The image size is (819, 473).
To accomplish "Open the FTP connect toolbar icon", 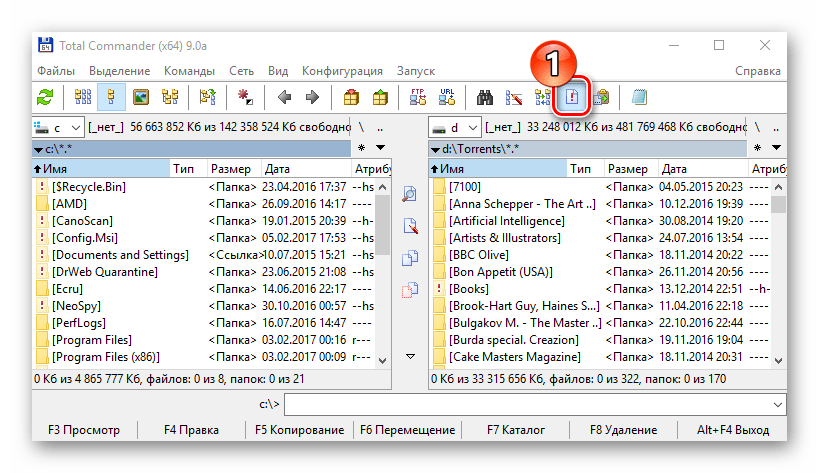I will pos(418,97).
